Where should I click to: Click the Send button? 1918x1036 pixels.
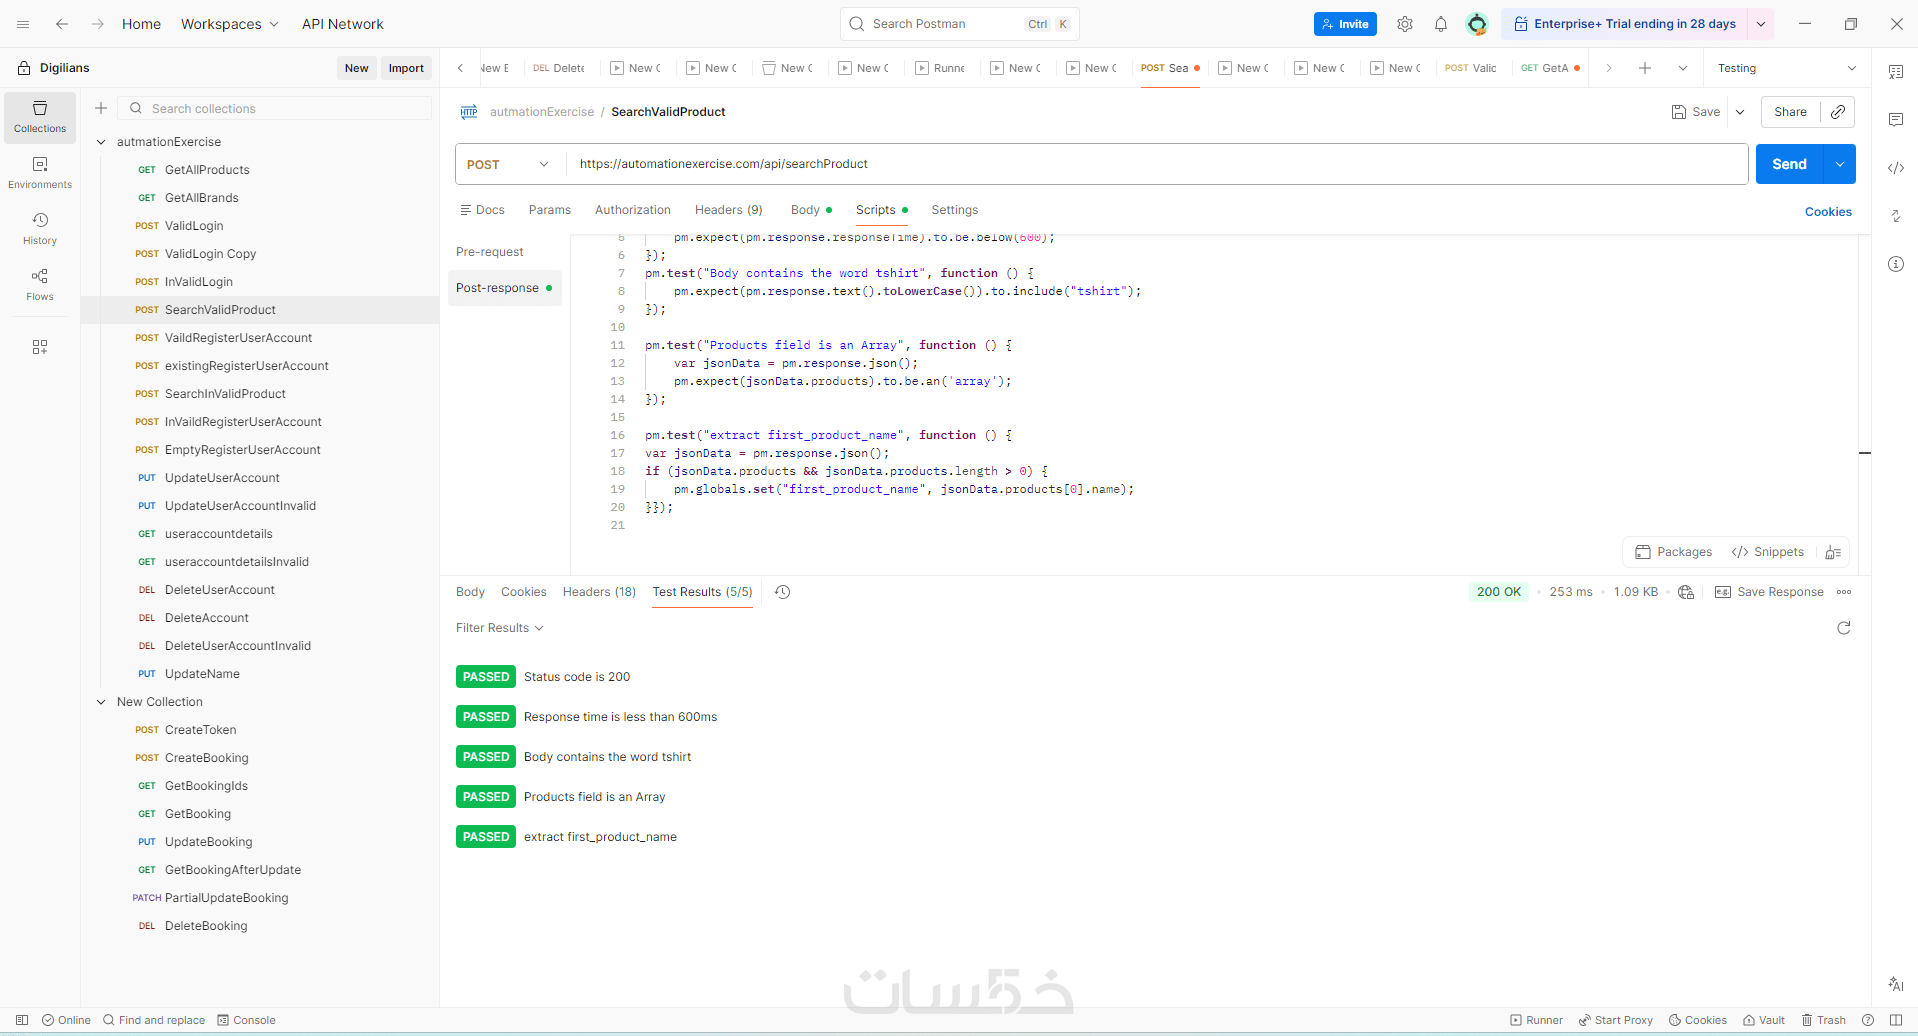click(1789, 164)
